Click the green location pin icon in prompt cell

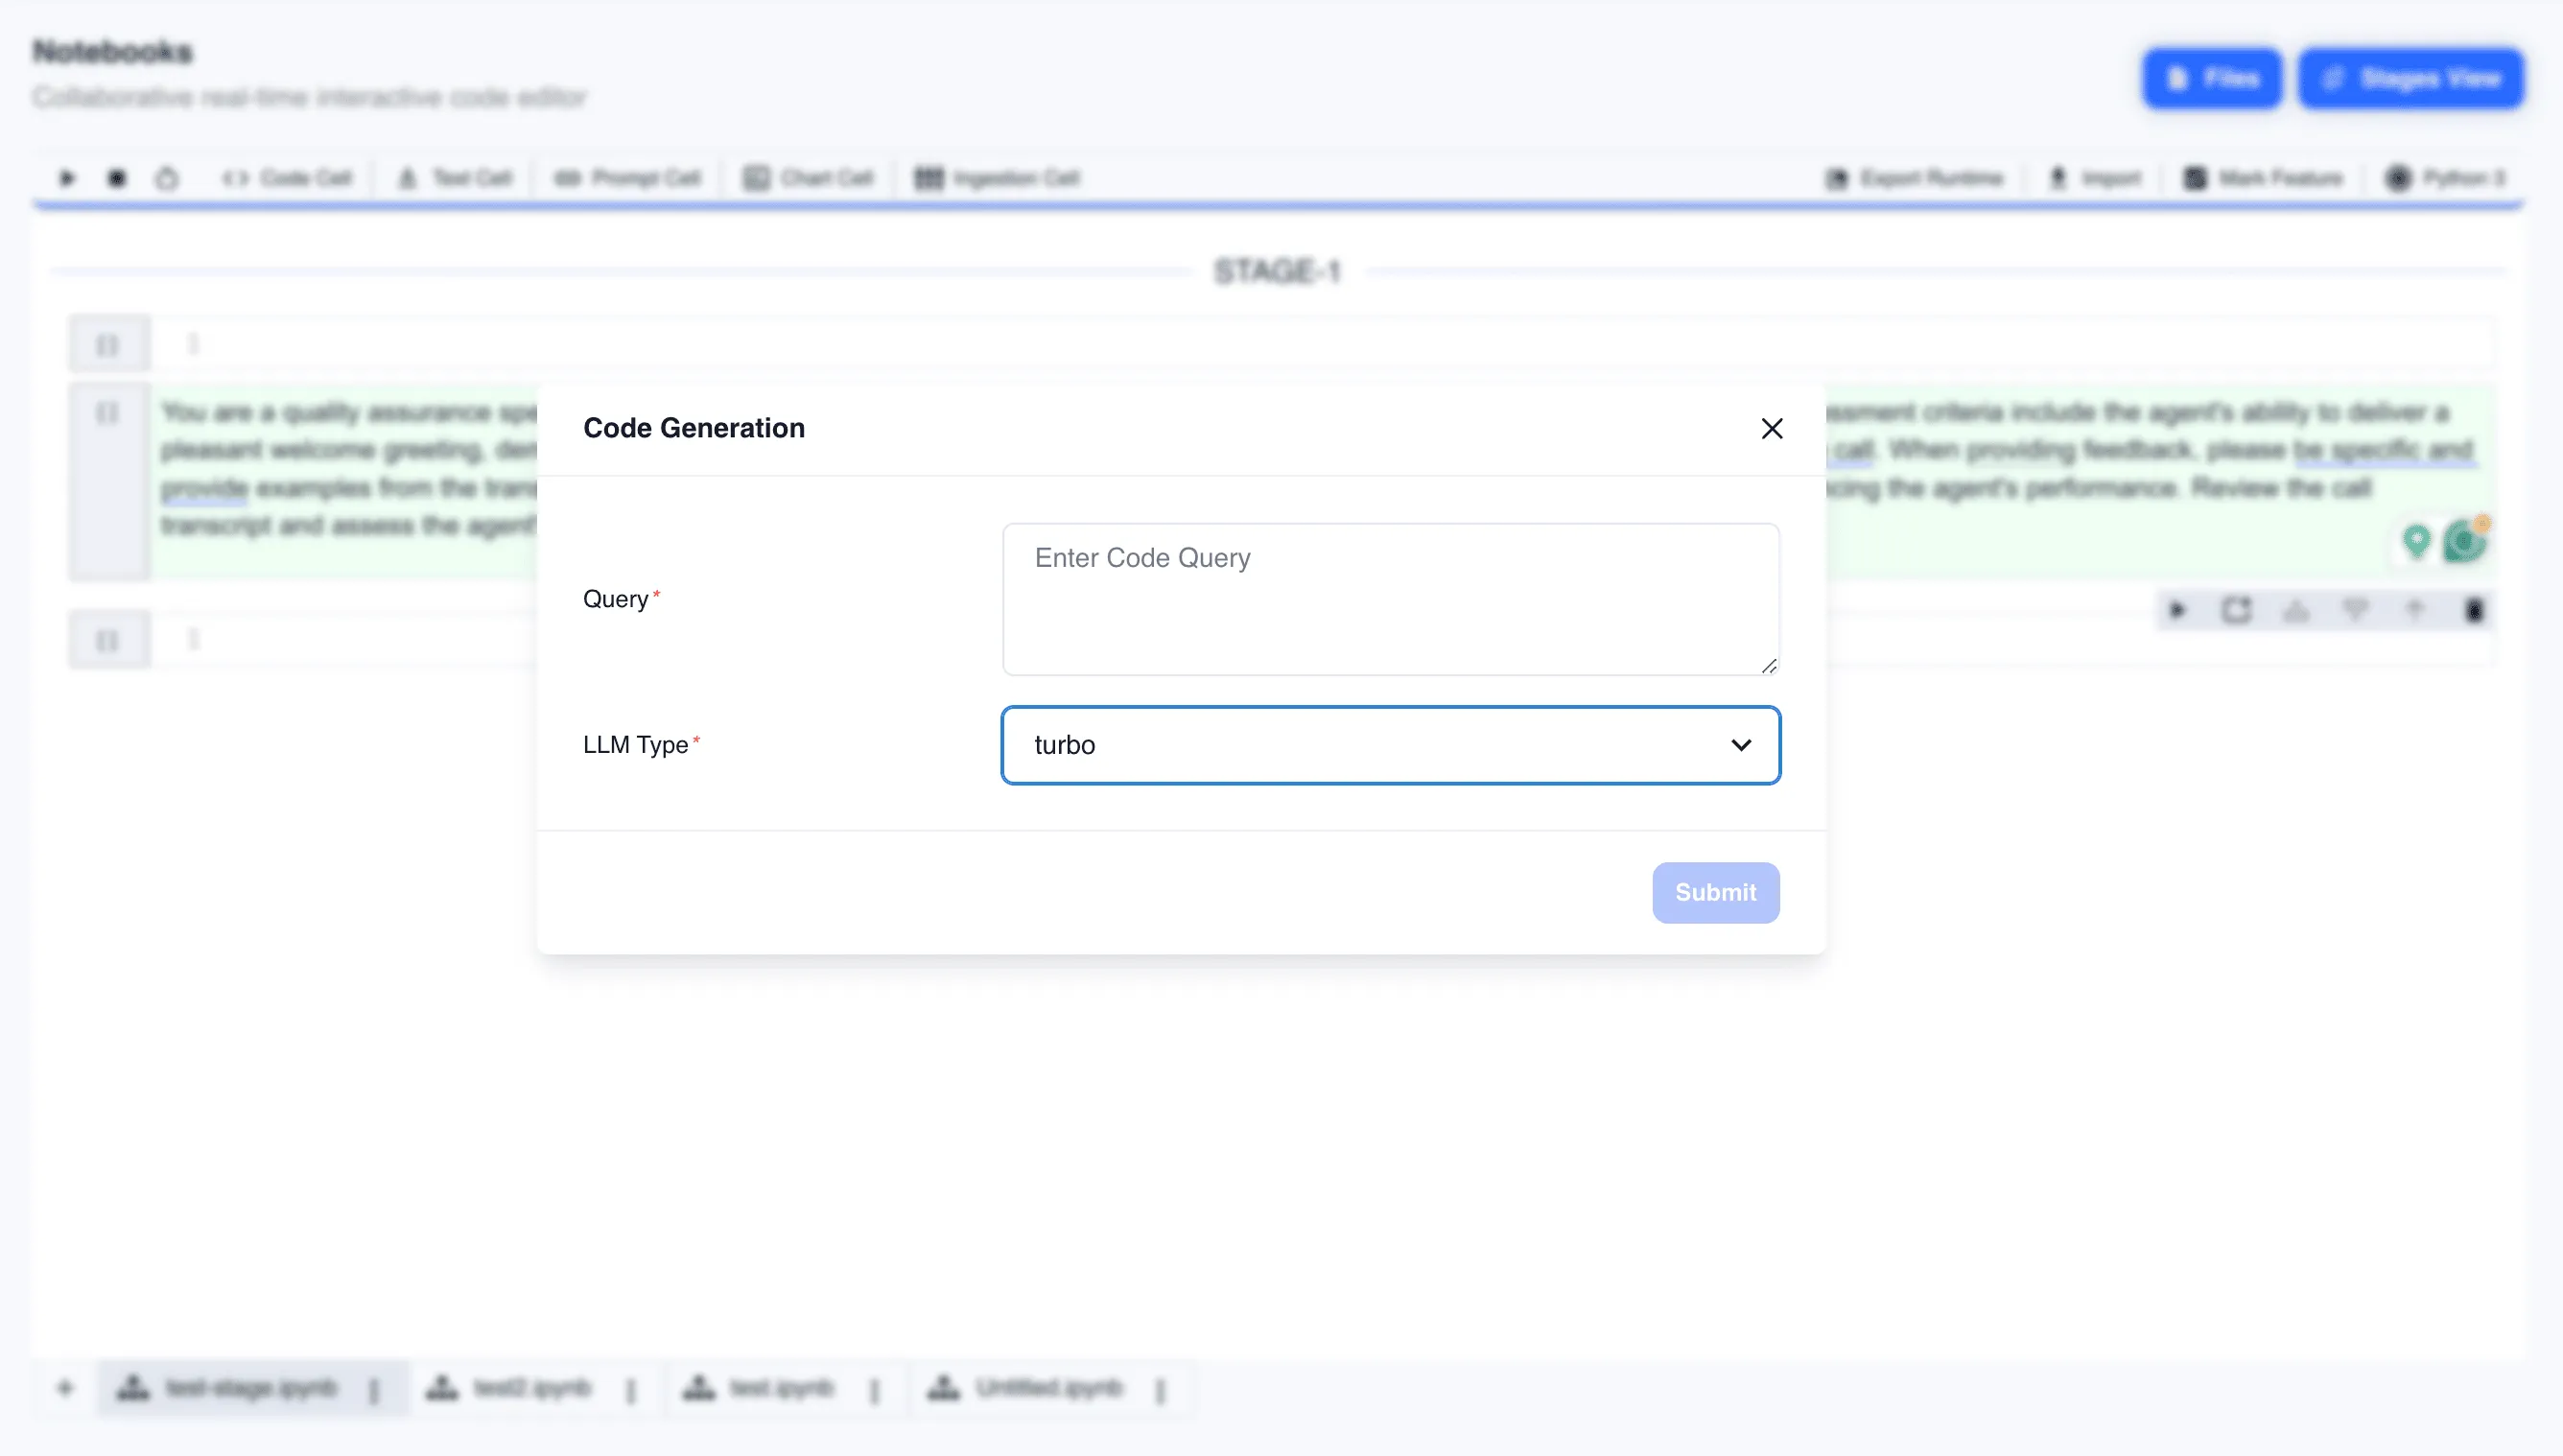tap(2416, 541)
